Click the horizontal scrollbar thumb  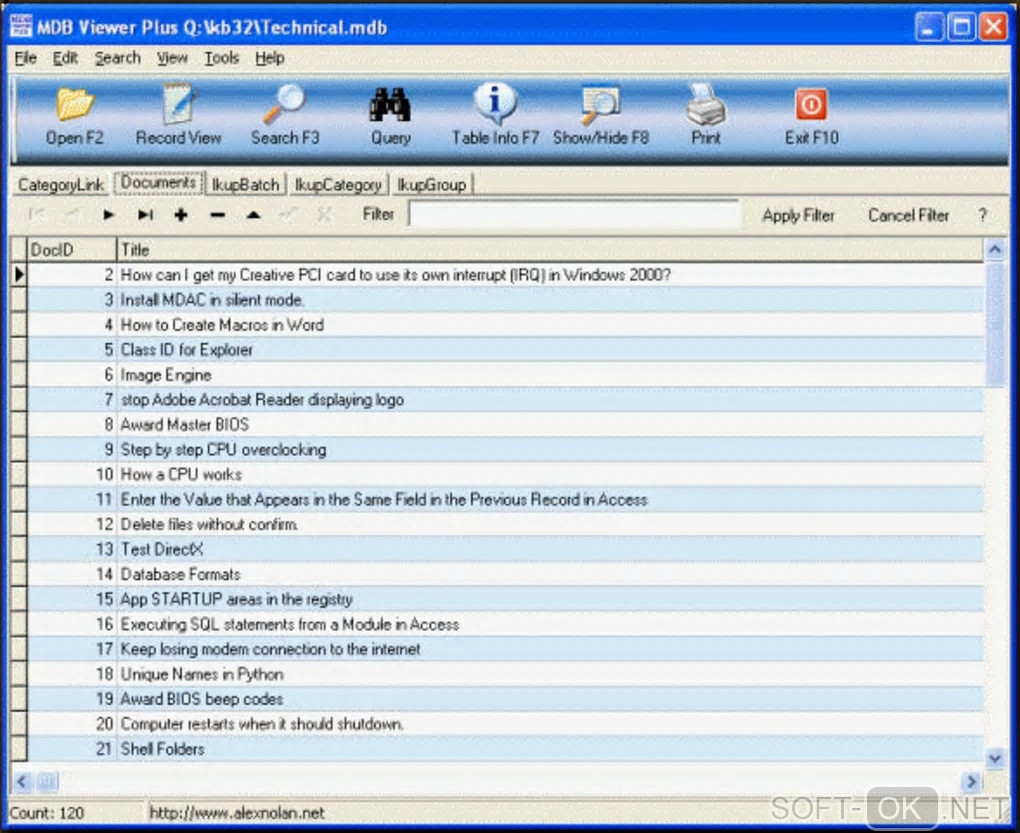tap(47, 782)
